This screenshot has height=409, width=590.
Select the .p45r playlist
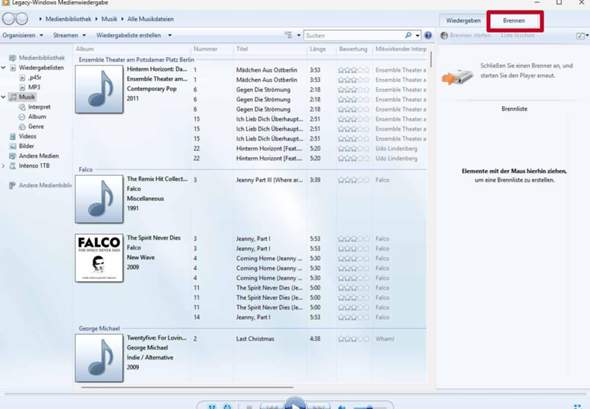point(35,78)
